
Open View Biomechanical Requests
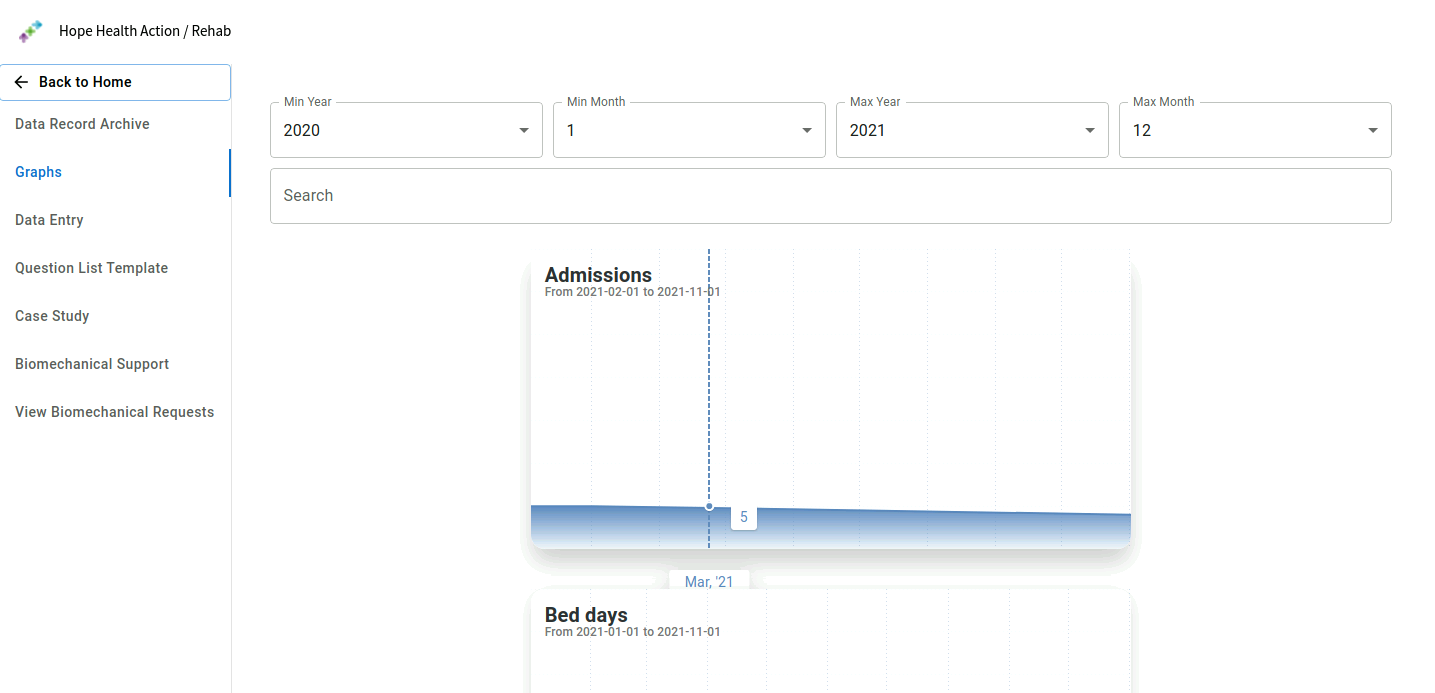tap(114, 412)
